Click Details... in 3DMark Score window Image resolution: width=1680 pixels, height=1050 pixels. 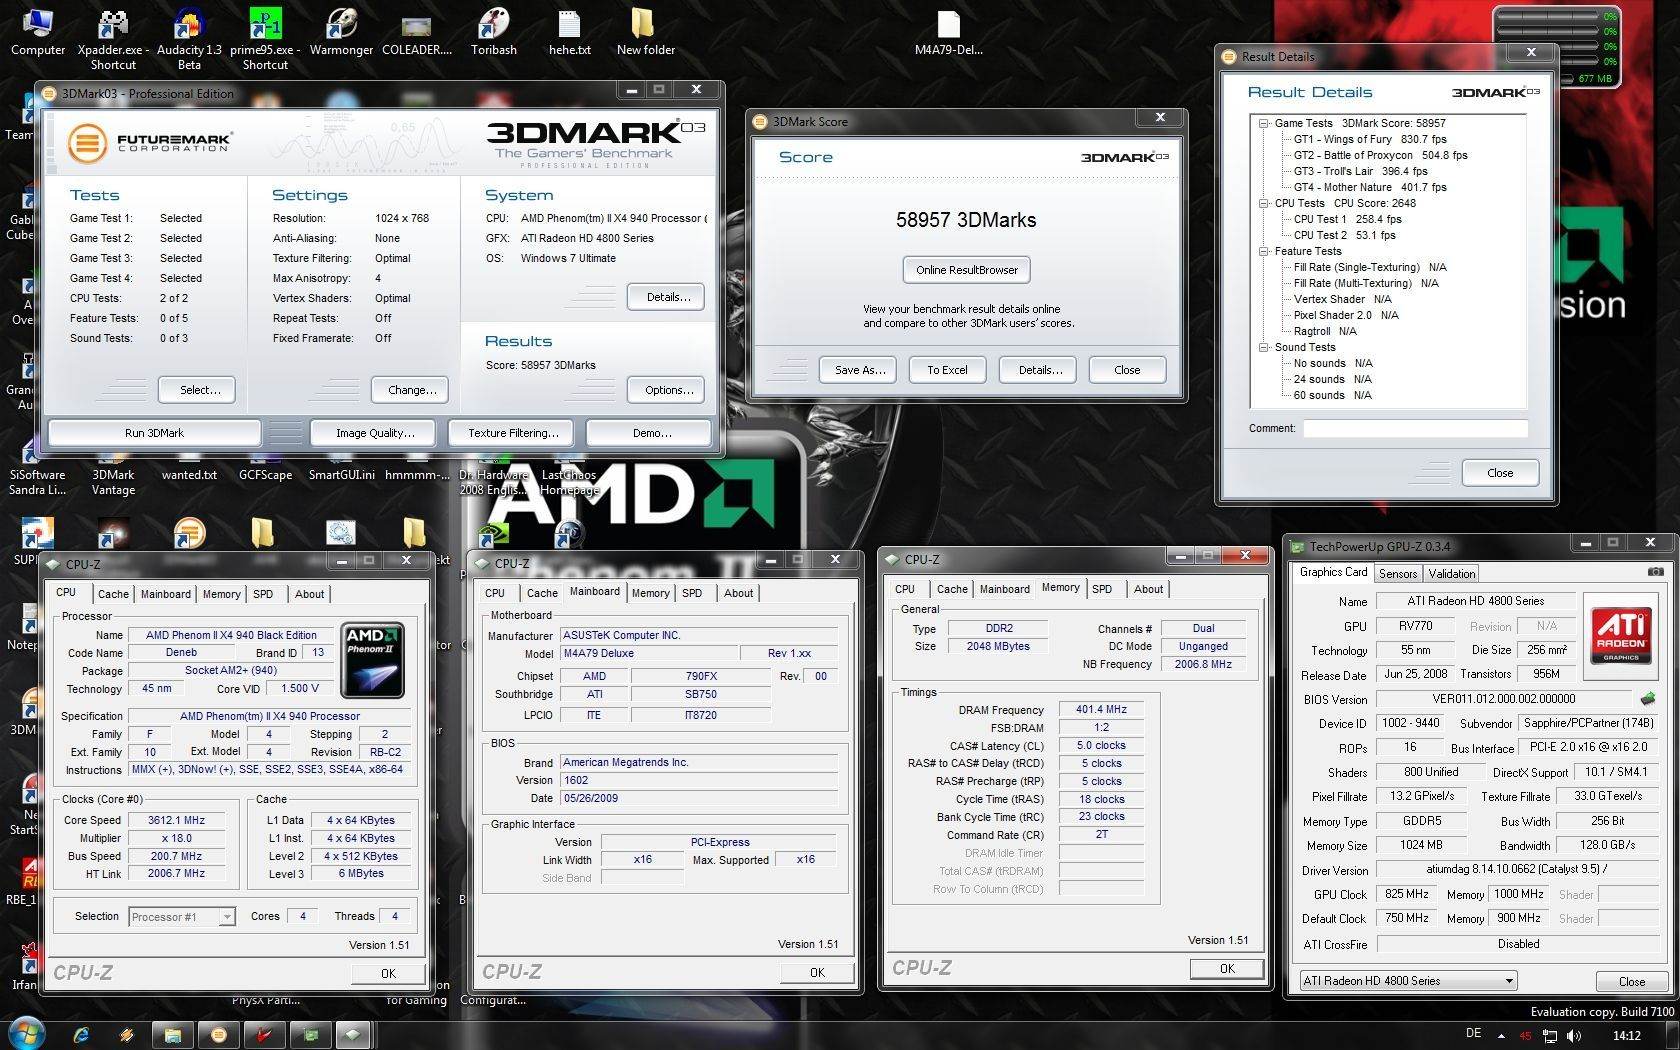click(x=1038, y=370)
